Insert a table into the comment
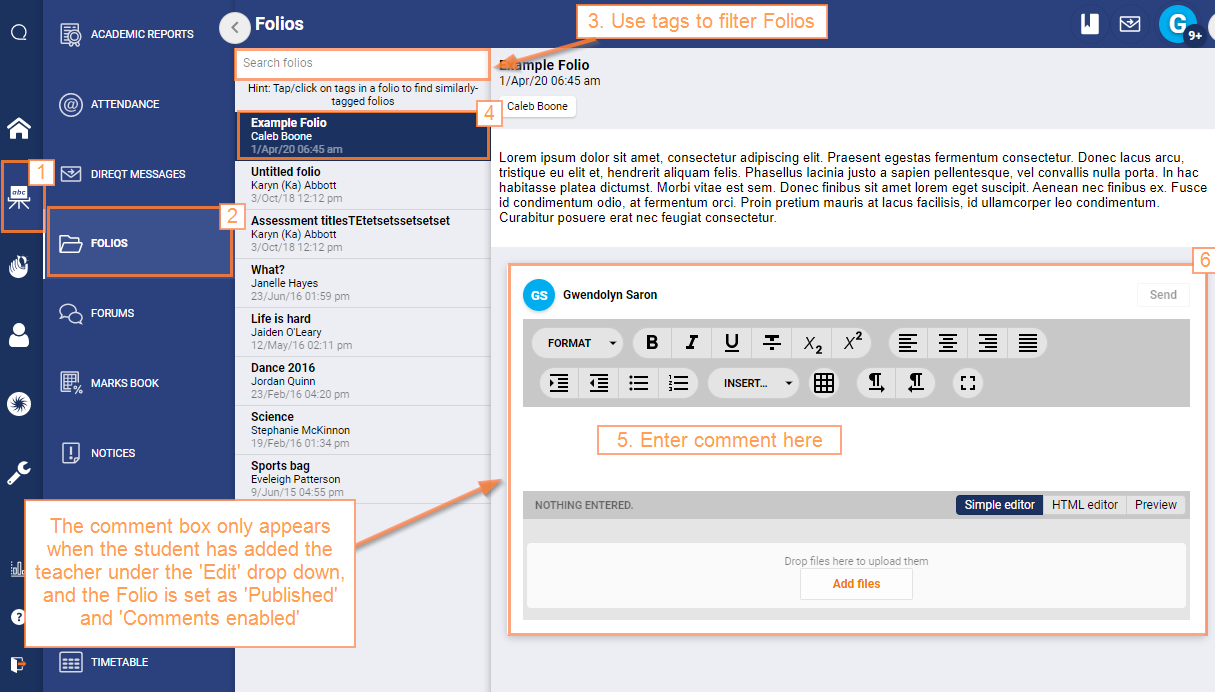1215x692 pixels. click(823, 383)
